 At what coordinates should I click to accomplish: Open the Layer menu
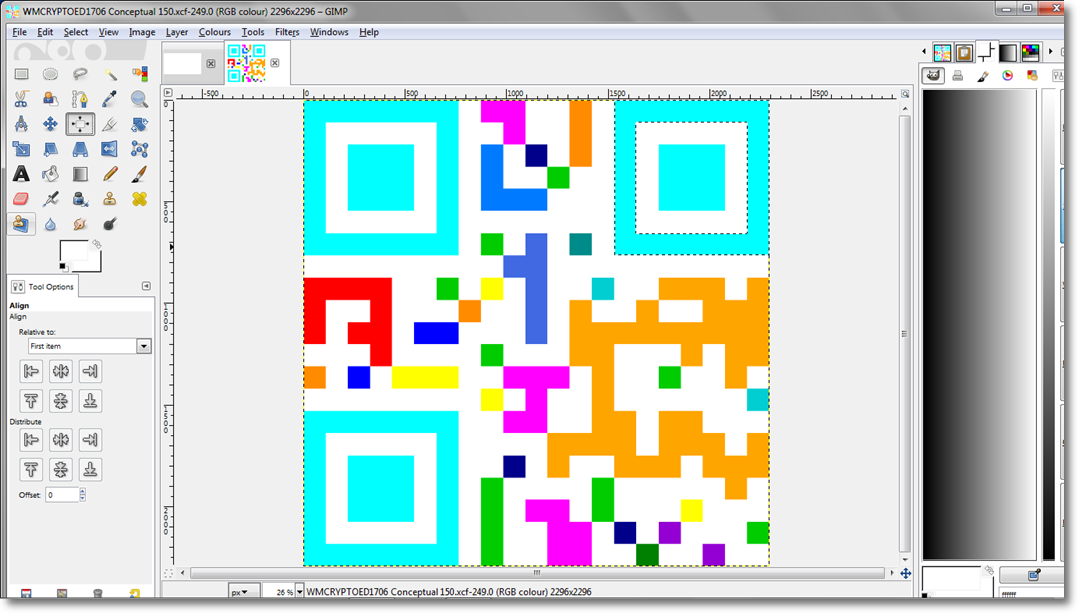point(177,32)
